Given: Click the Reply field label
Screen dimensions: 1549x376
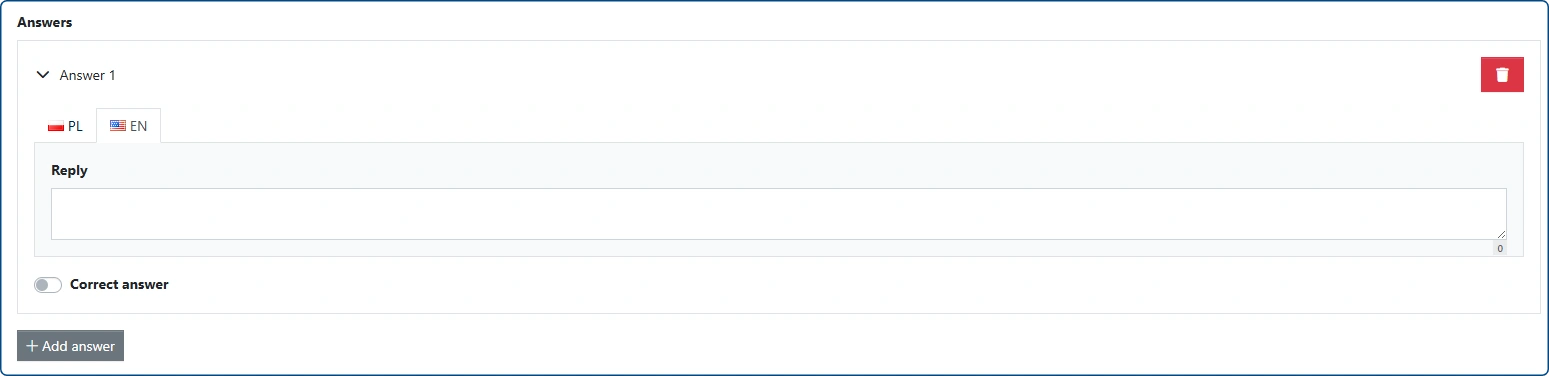Looking at the screenshot, I should click(x=69, y=170).
